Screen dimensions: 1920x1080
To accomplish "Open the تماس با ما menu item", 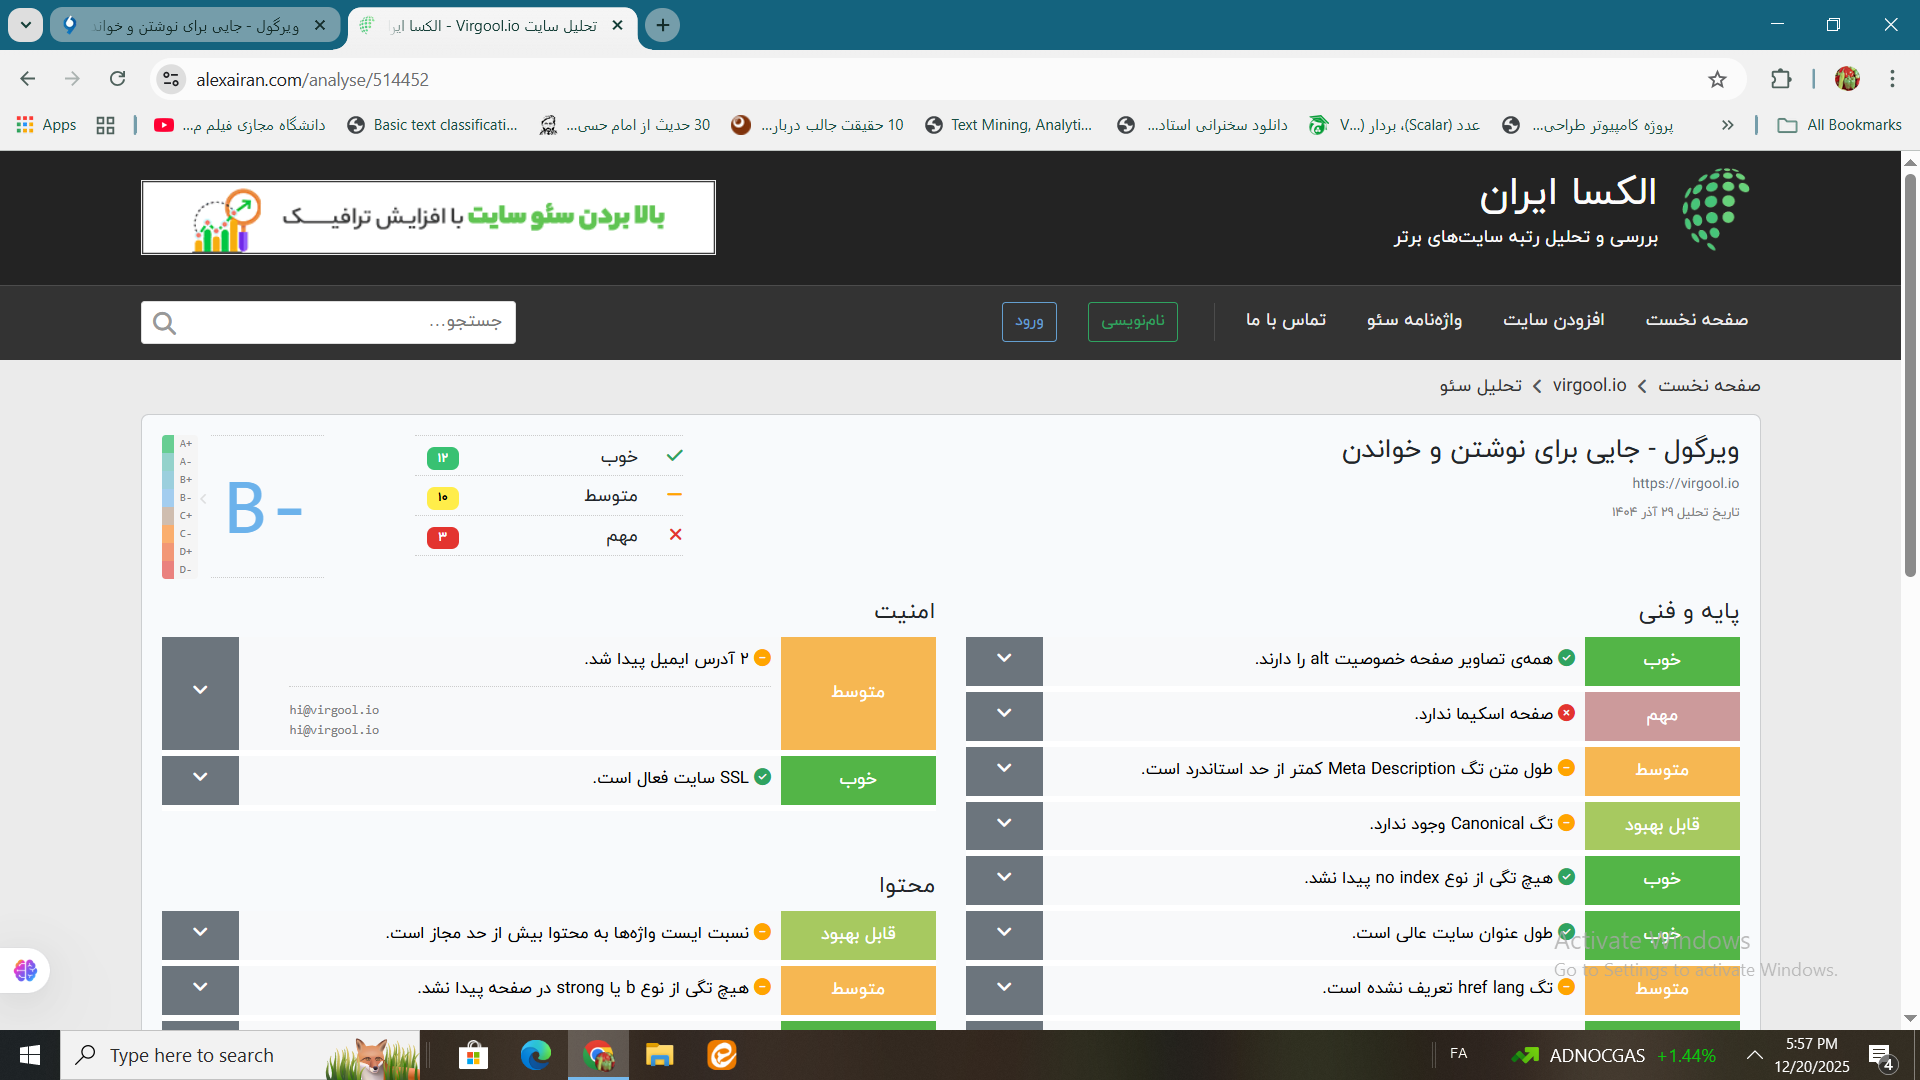I will 1286,320.
